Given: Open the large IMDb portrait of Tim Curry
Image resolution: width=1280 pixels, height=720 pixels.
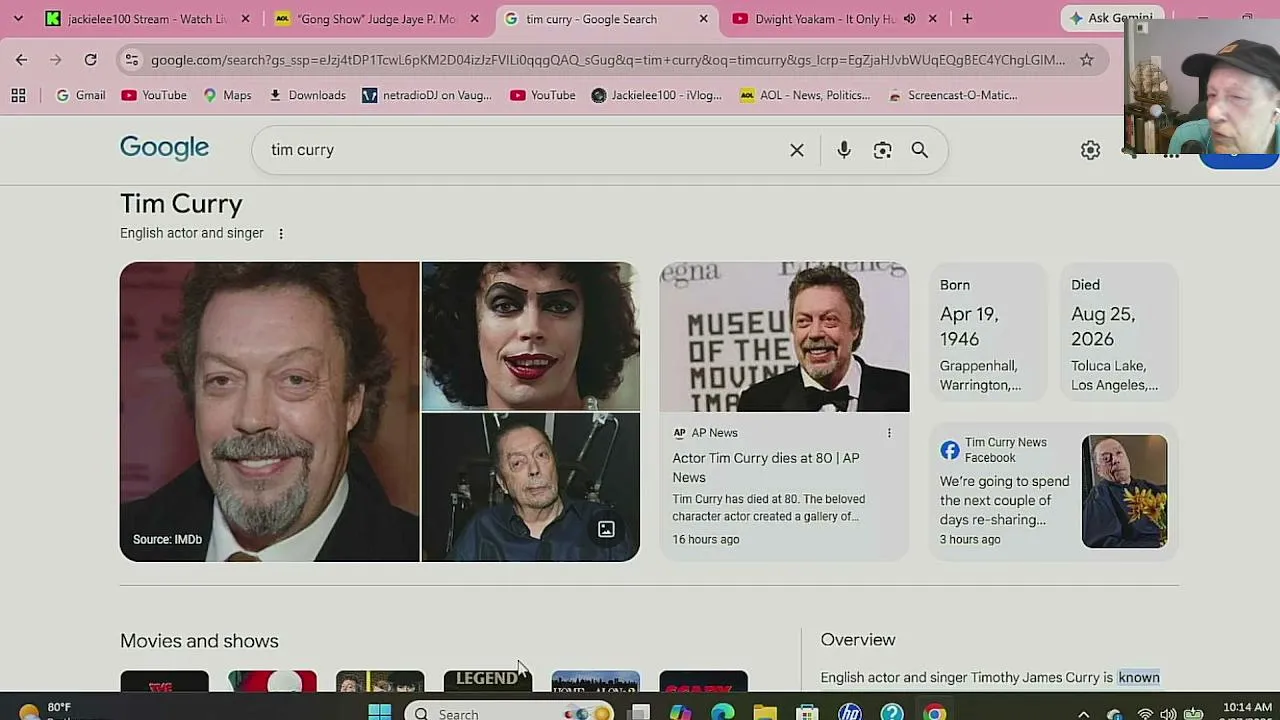Looking at the screenshot, I should [270, 412].
